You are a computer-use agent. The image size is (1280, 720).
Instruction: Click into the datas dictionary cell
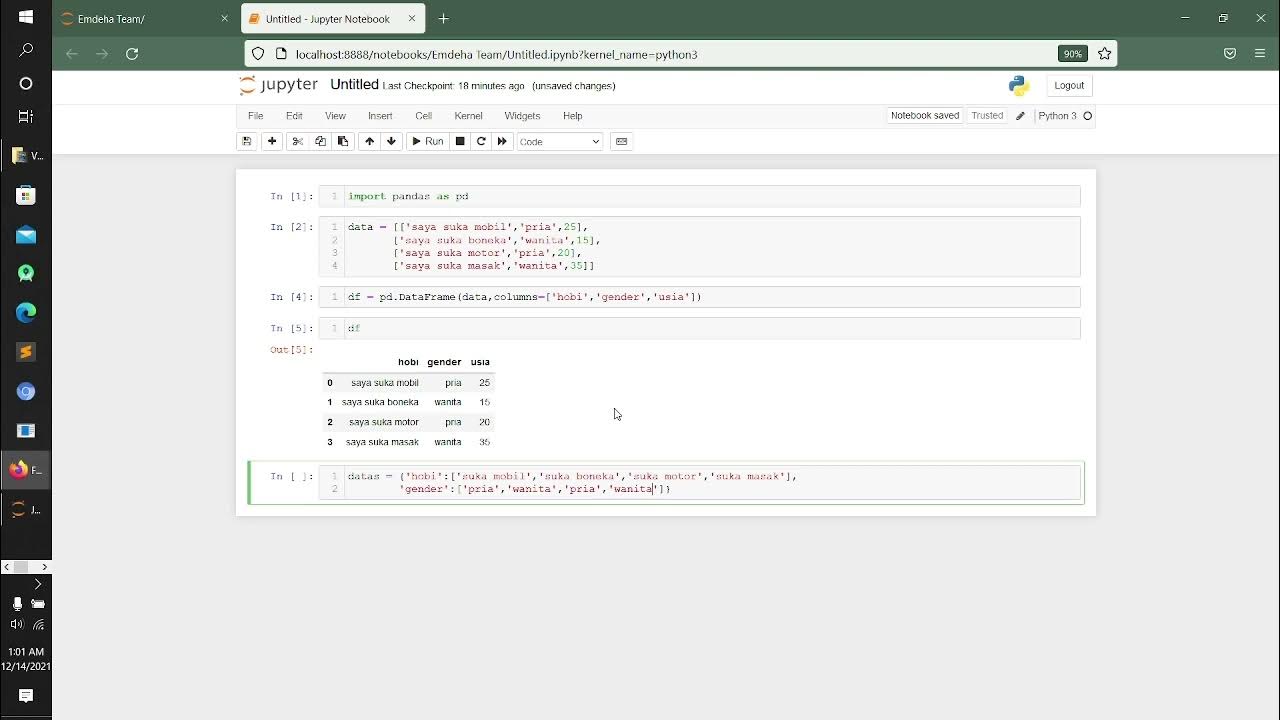click(699, 482)
